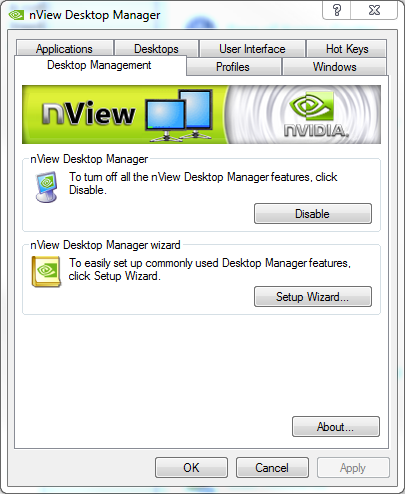Open the Profiles tab
405x494 pixels.
233,67
